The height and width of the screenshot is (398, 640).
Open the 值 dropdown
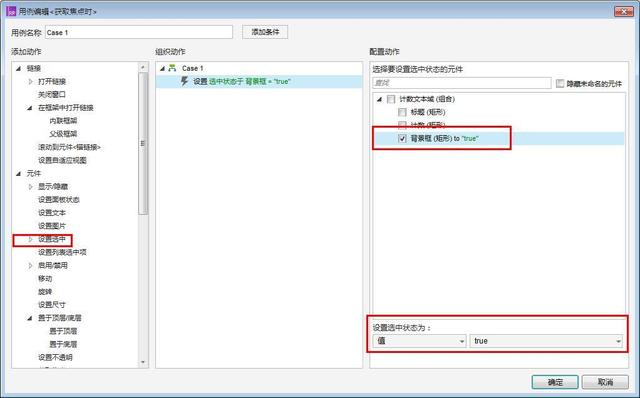point(419,341)
